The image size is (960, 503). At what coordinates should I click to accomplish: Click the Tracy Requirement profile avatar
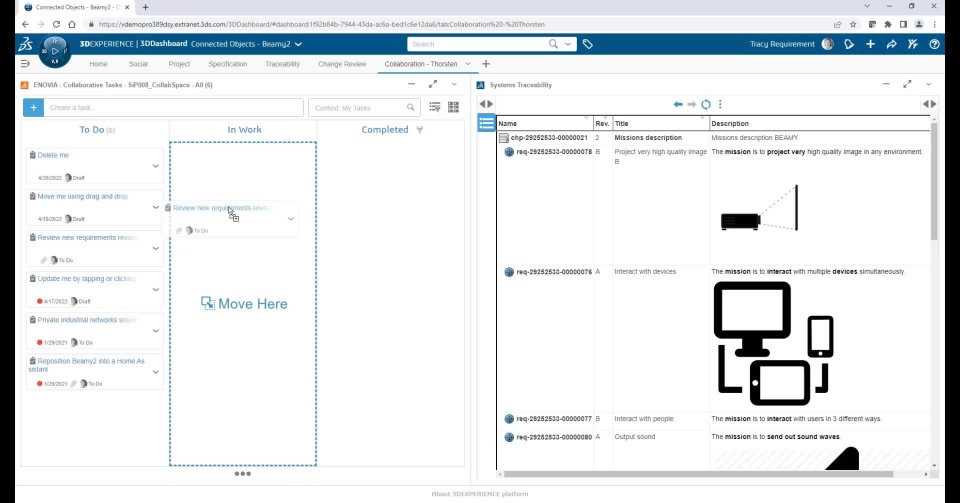(x=828, y=44)
